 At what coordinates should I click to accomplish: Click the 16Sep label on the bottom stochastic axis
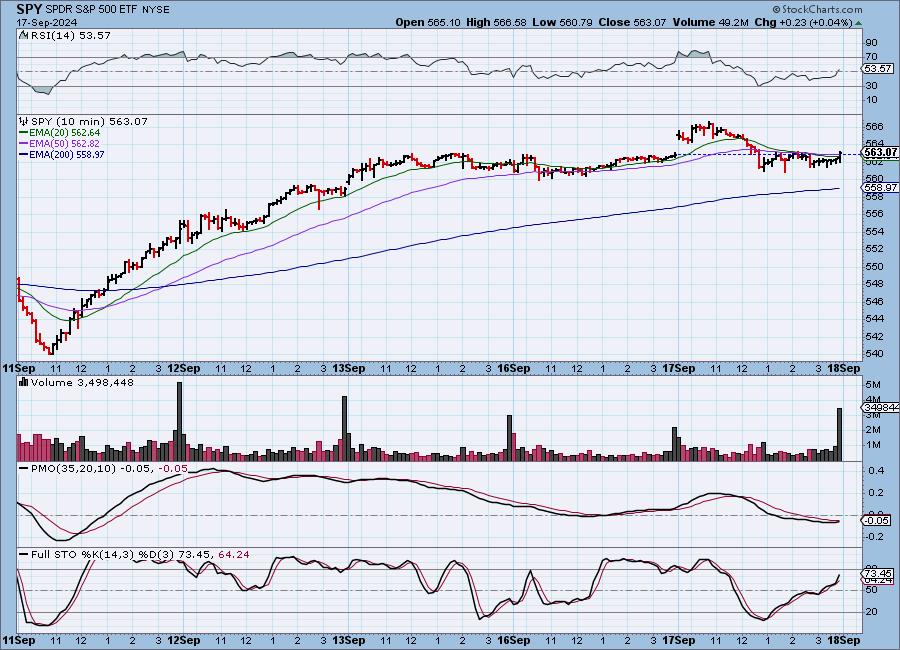pos(514,640)
